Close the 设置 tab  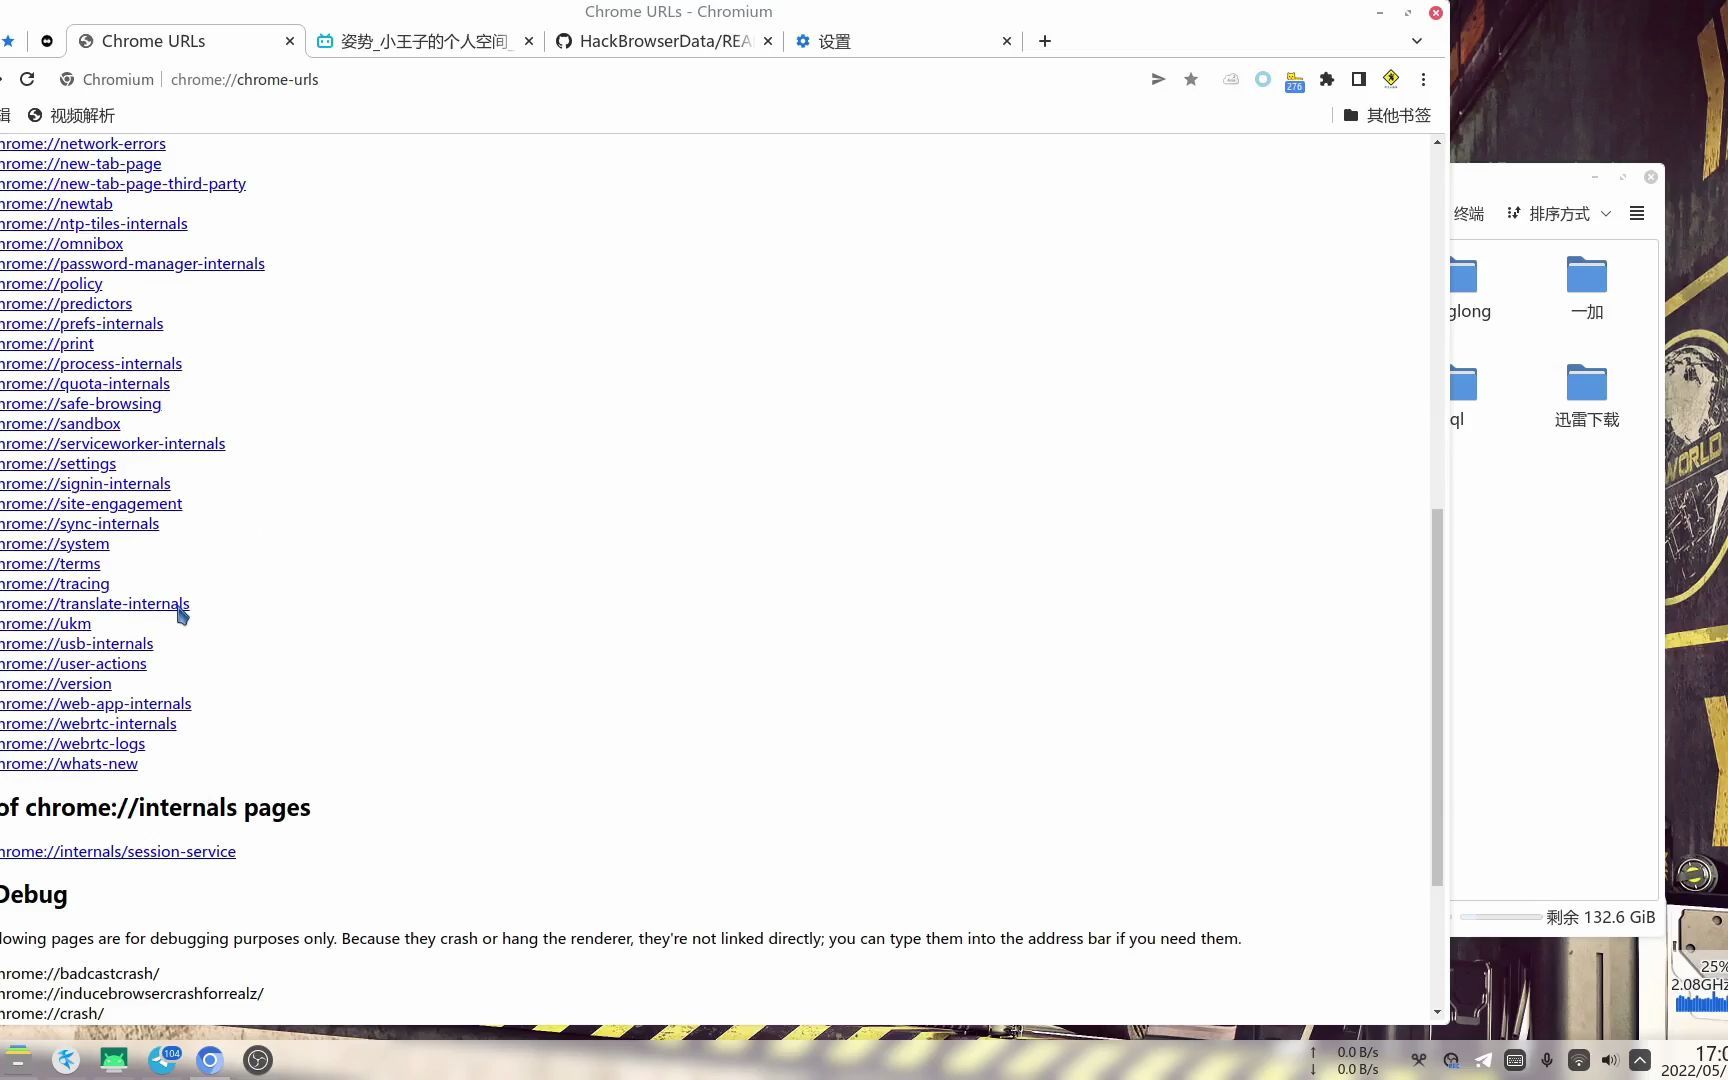coord(1007,41)
